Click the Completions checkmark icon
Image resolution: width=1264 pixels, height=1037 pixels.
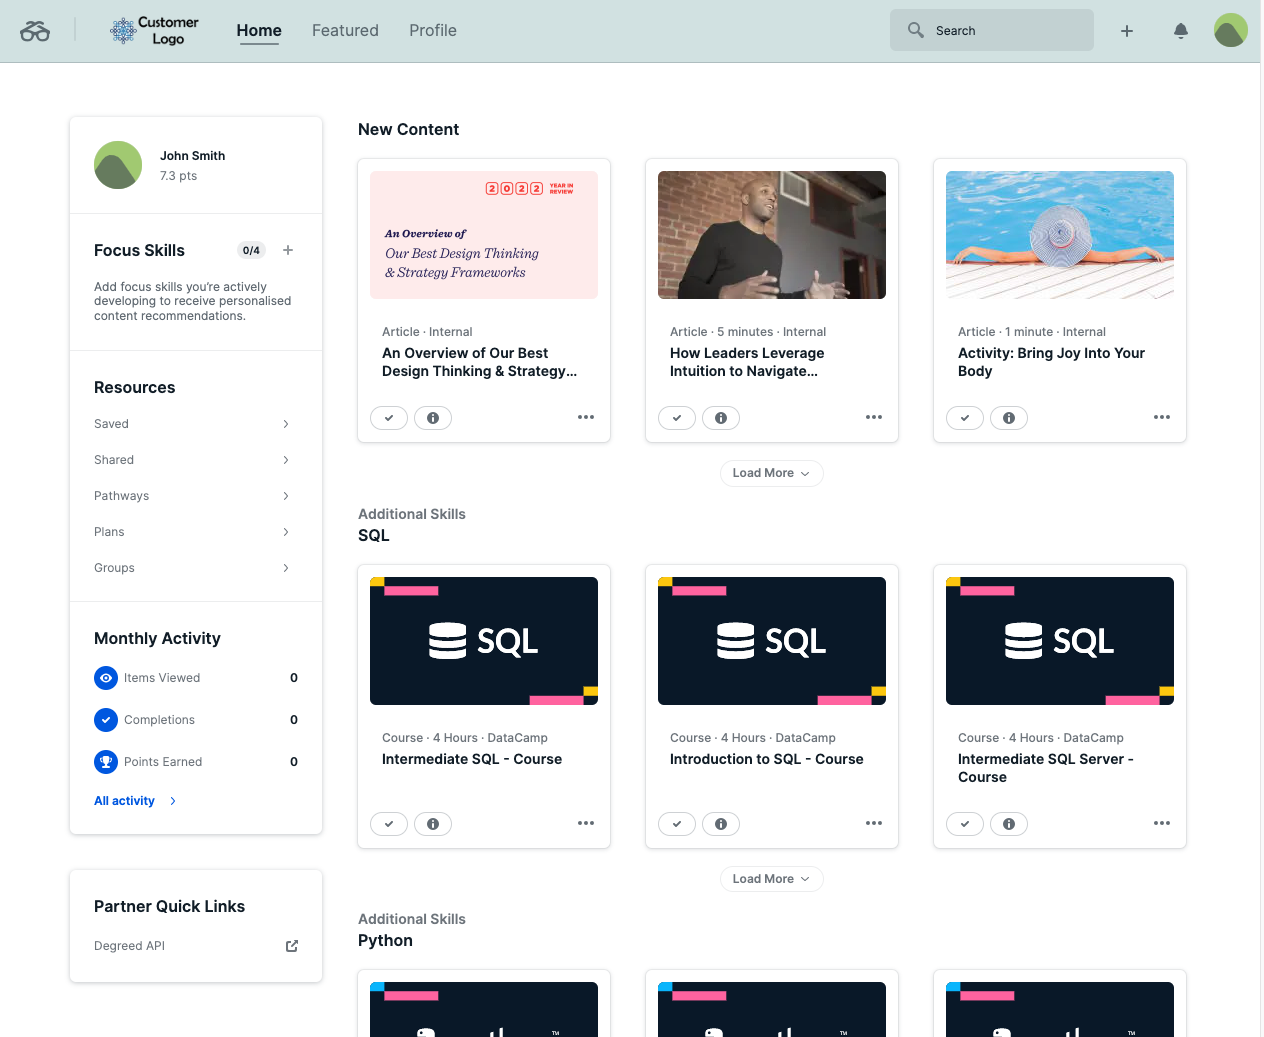click(106, 720)
